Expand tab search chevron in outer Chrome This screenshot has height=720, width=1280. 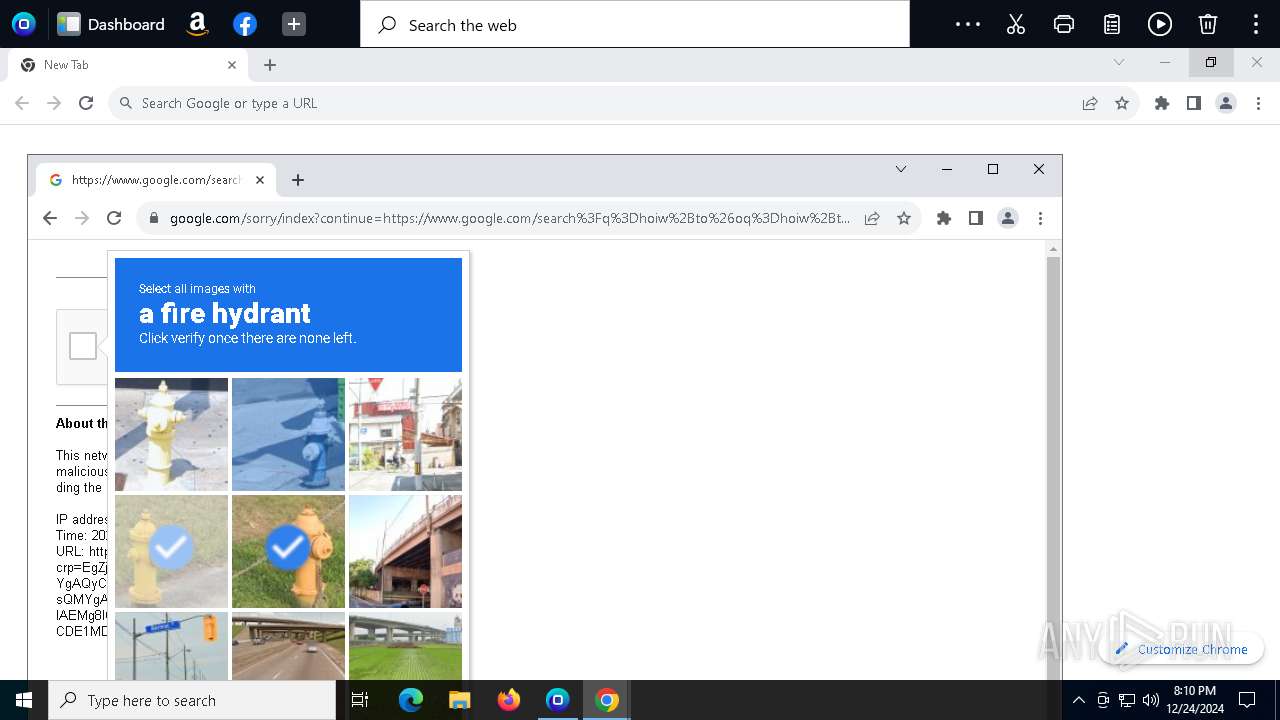1118,62
